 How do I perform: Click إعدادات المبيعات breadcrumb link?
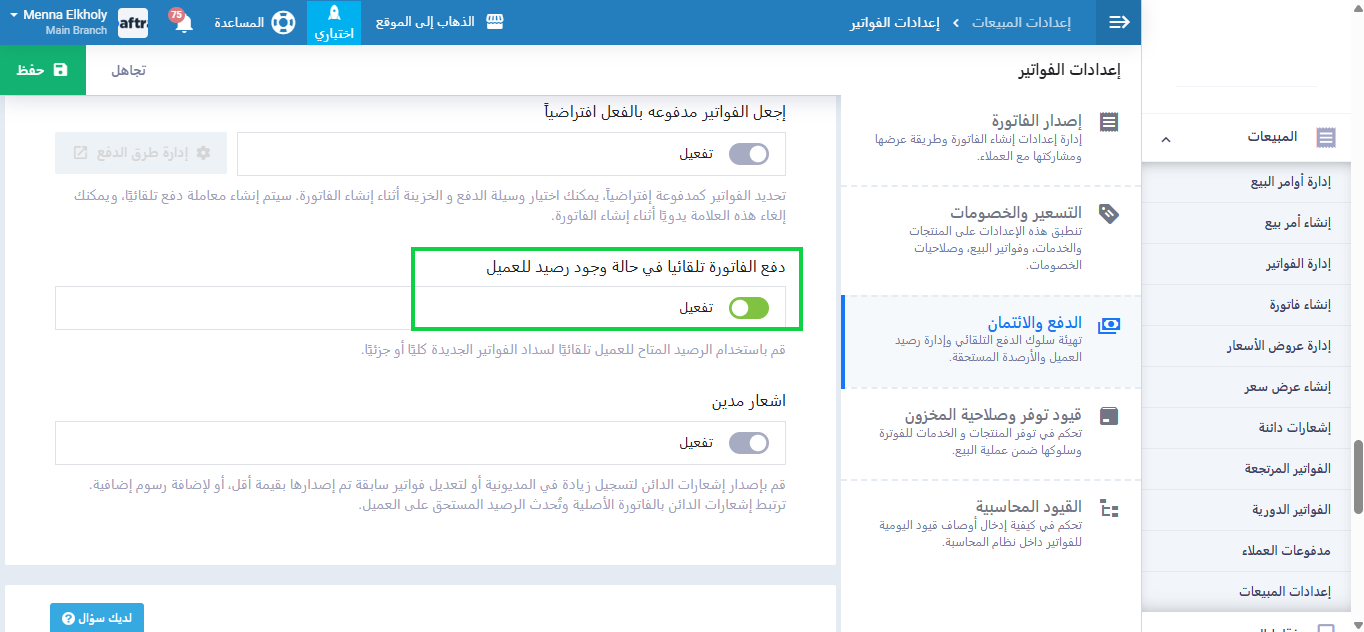click(1021, 22)
